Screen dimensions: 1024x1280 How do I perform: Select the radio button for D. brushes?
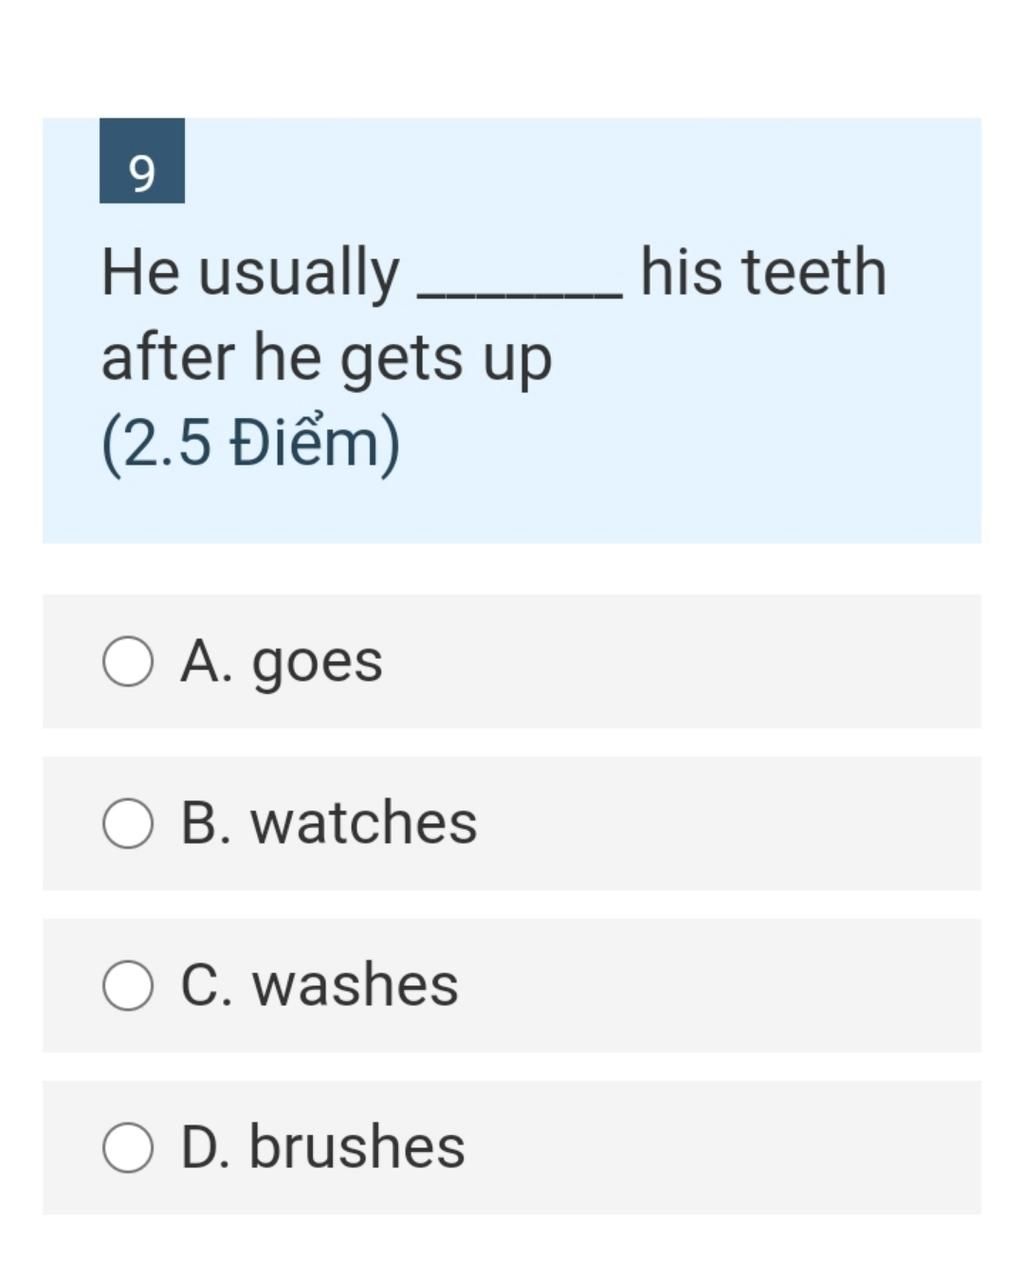click(128, 1147)
